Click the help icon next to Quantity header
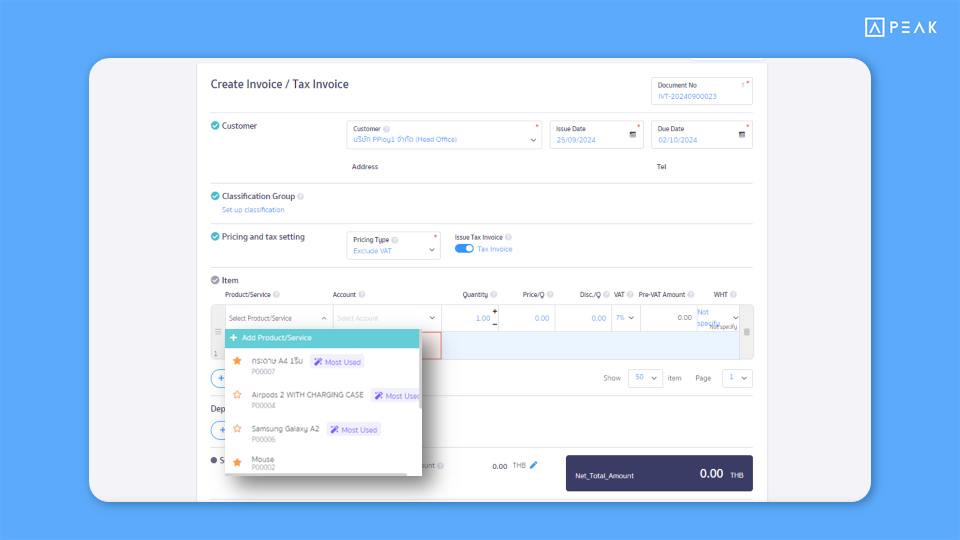960x540 pixels. click(x=494, y=294)
